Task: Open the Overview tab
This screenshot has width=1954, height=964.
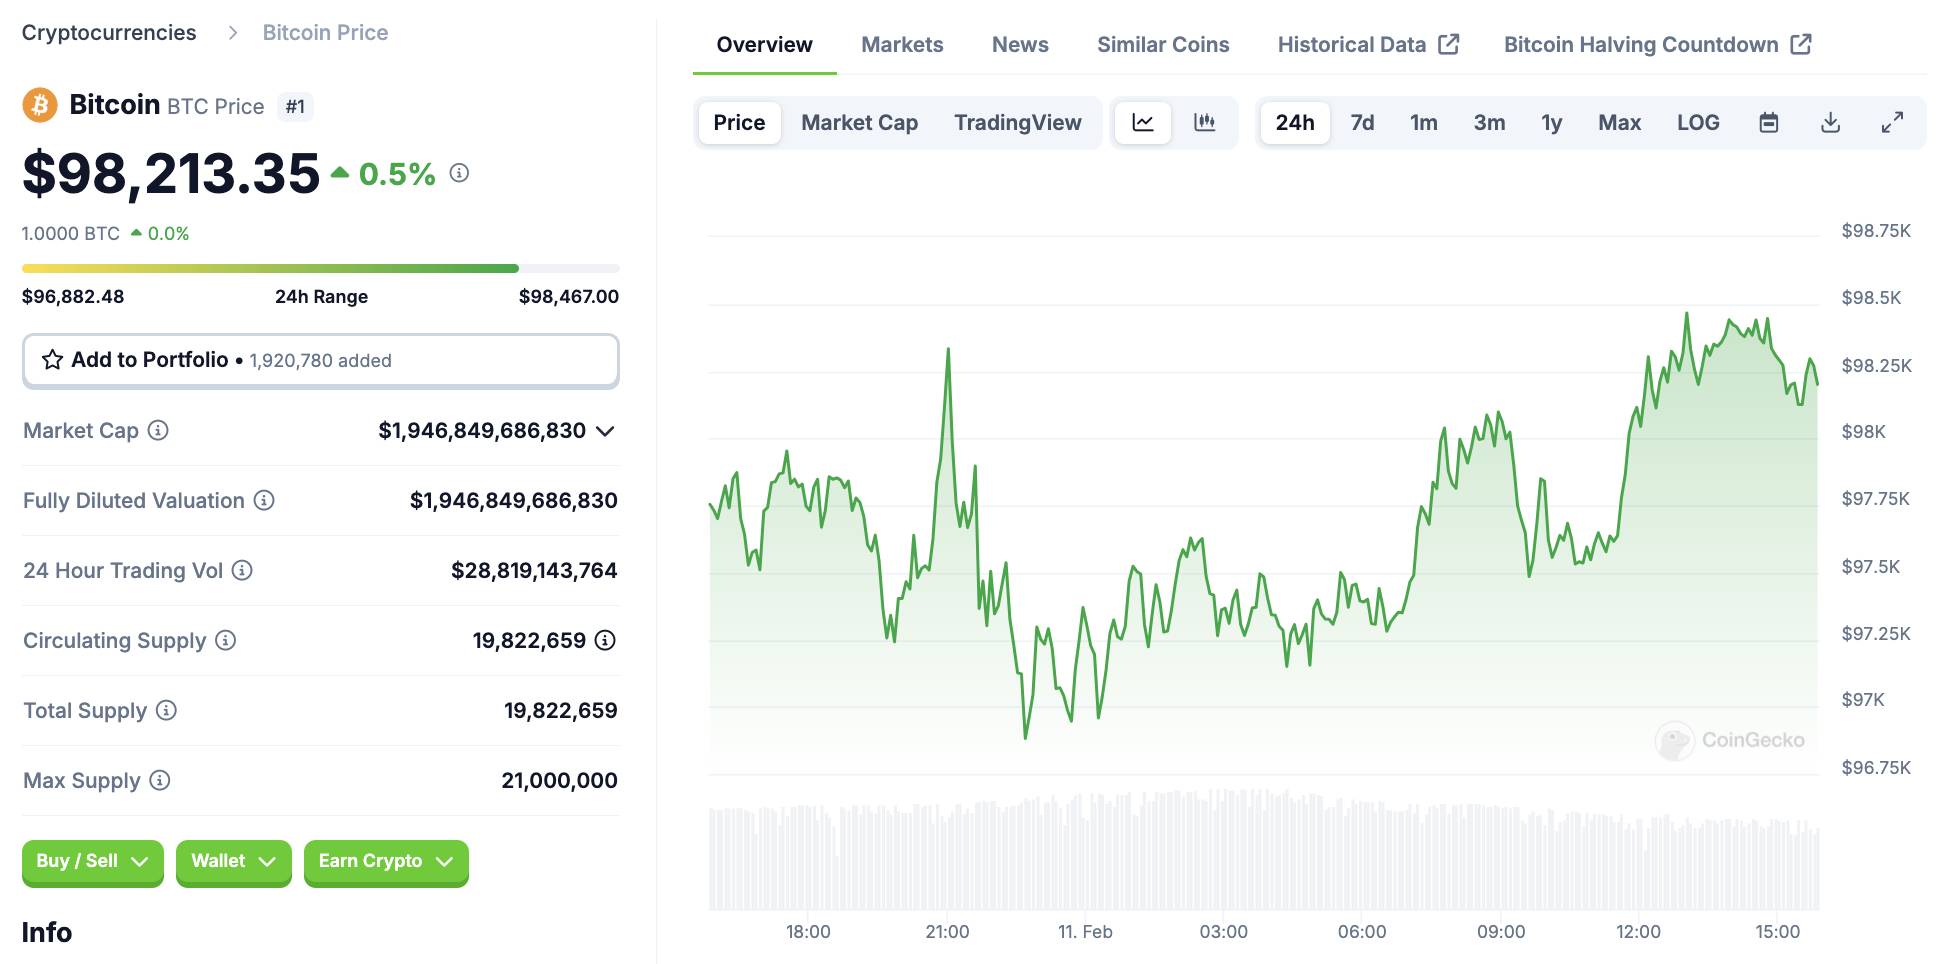Action: coord(765,45)
